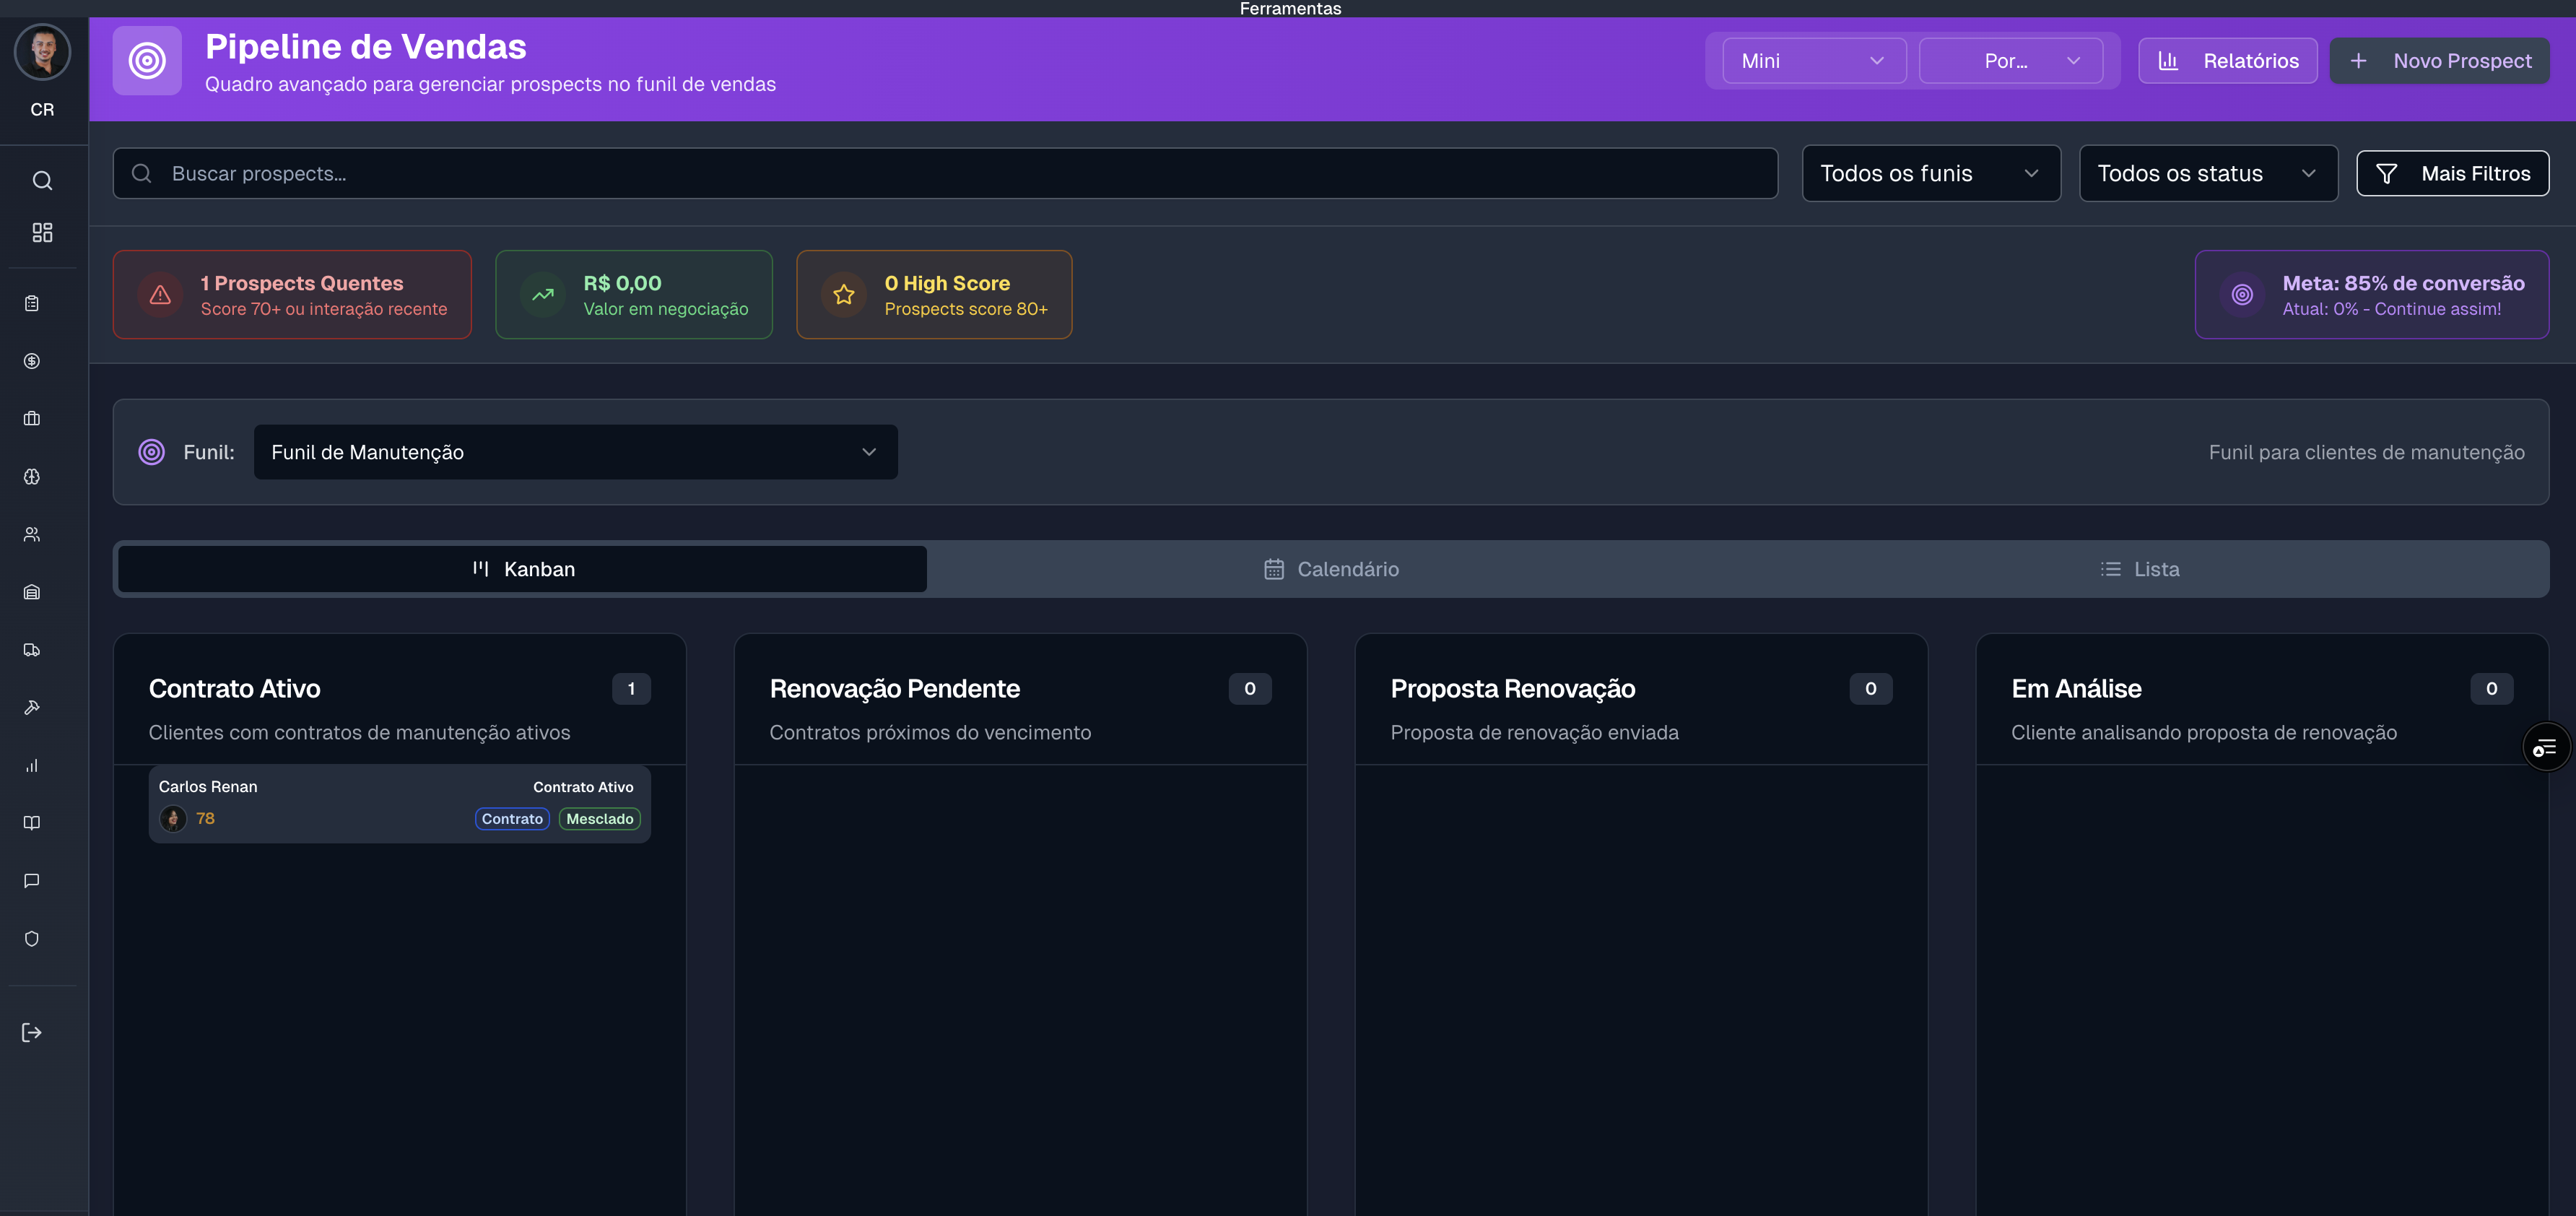Expand the Todos os status dropdown
The height and width of the screenshot is (1216, 2576).
point(2207,174)
